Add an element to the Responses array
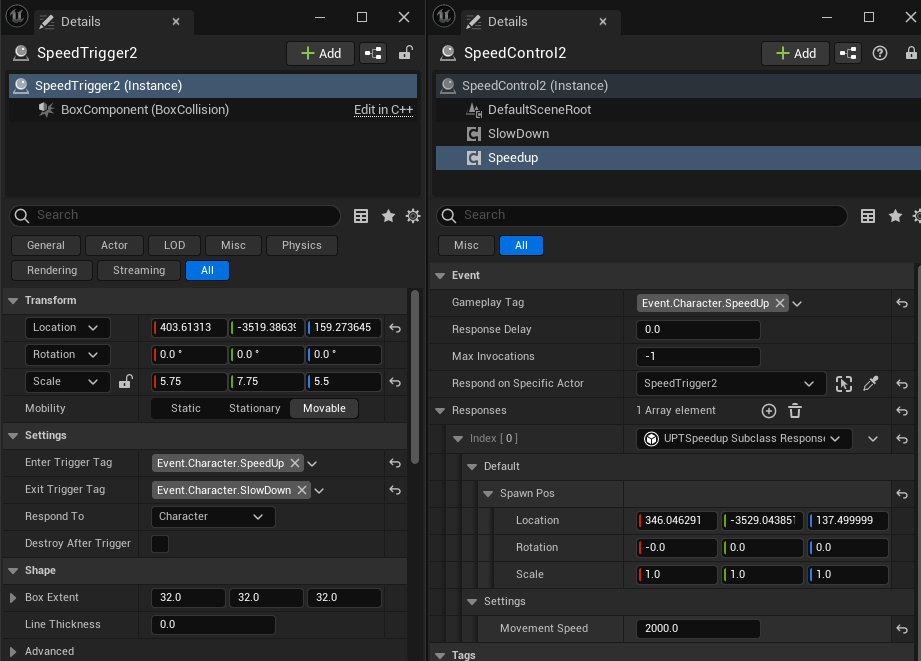Viewport: 921px width, 661px height. [768, 410]
